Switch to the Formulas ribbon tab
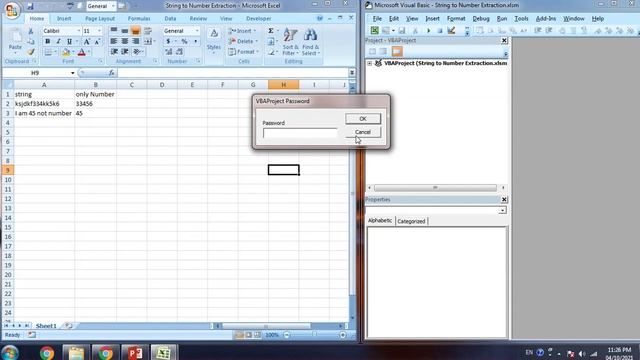 pyautogui.click(x=139, y=19)
